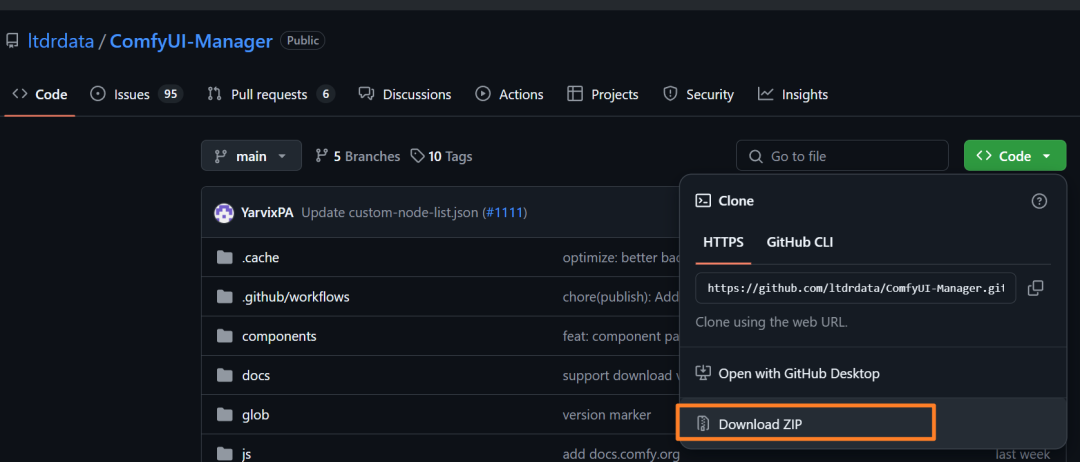Expand the main branch dropdown
1080x462 pixels.
[251, 156]
